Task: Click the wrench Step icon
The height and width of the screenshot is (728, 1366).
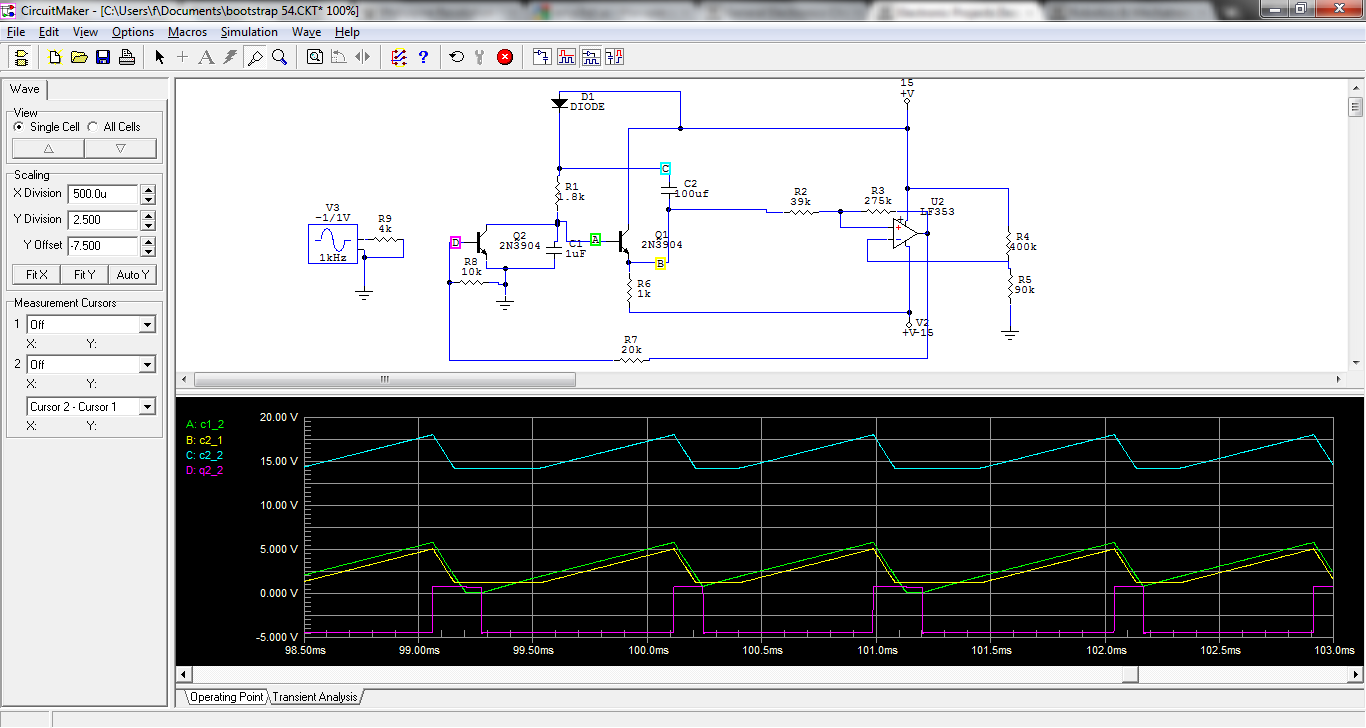Action: pyautogui.click(x=480, y=57)
